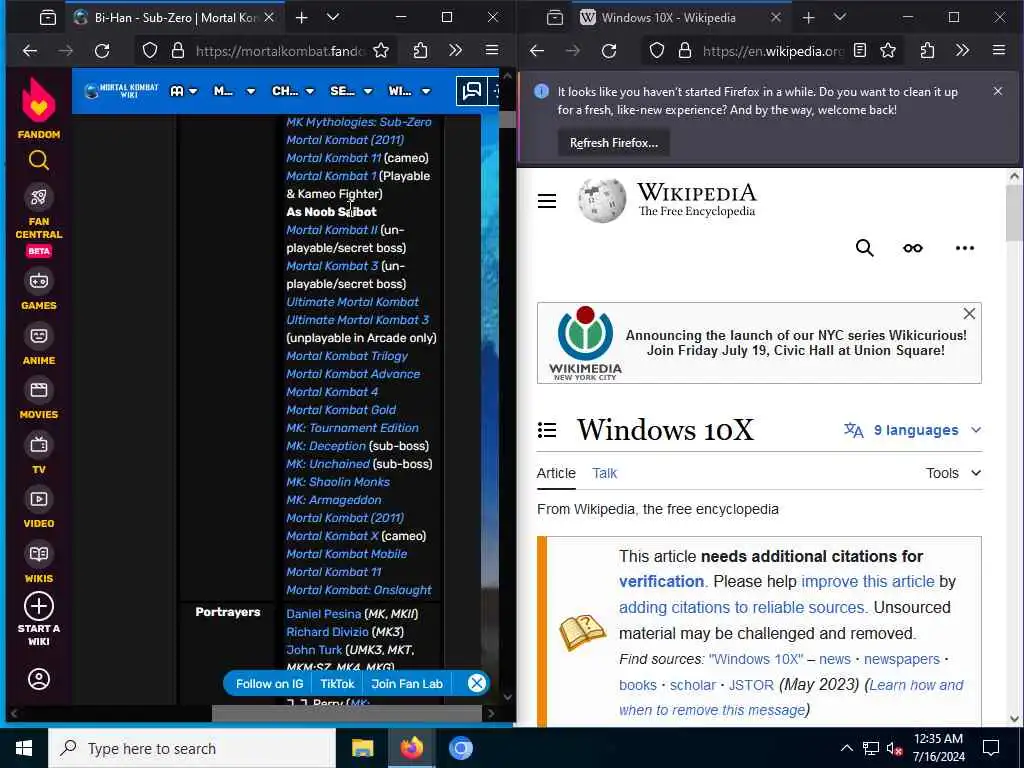List all tabs in Wikipedia Firefox window

(x=840, y=18)
